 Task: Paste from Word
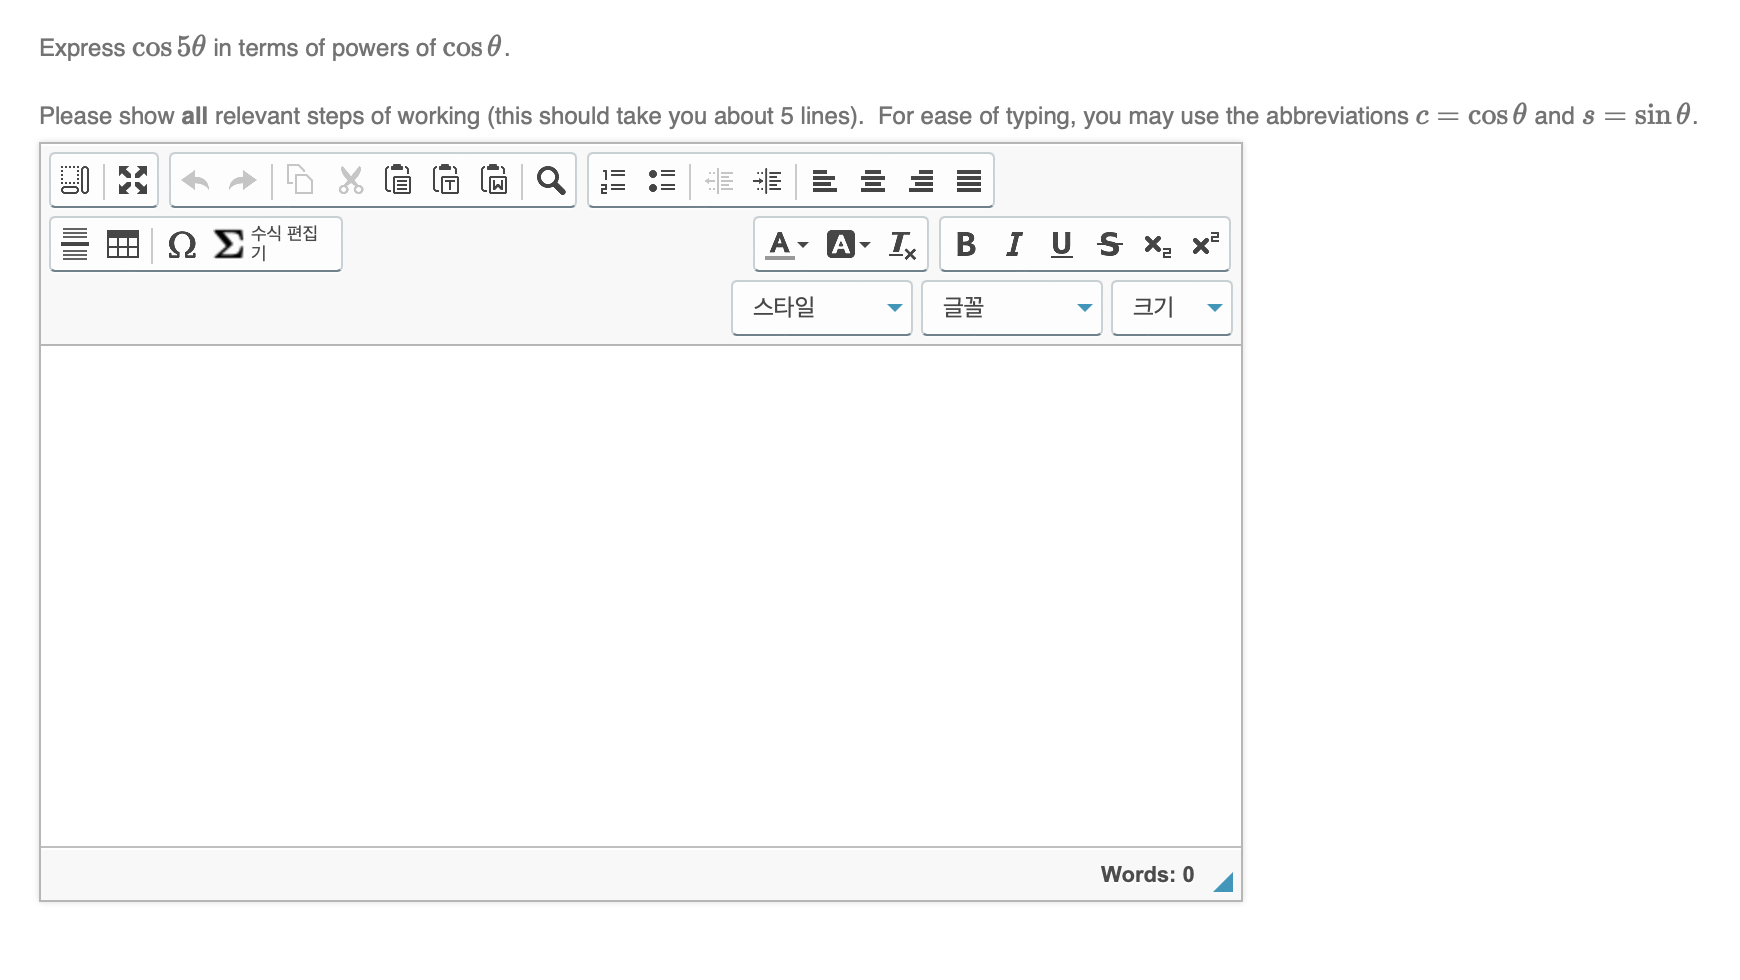pyautogui.click(x=494, y=180)
